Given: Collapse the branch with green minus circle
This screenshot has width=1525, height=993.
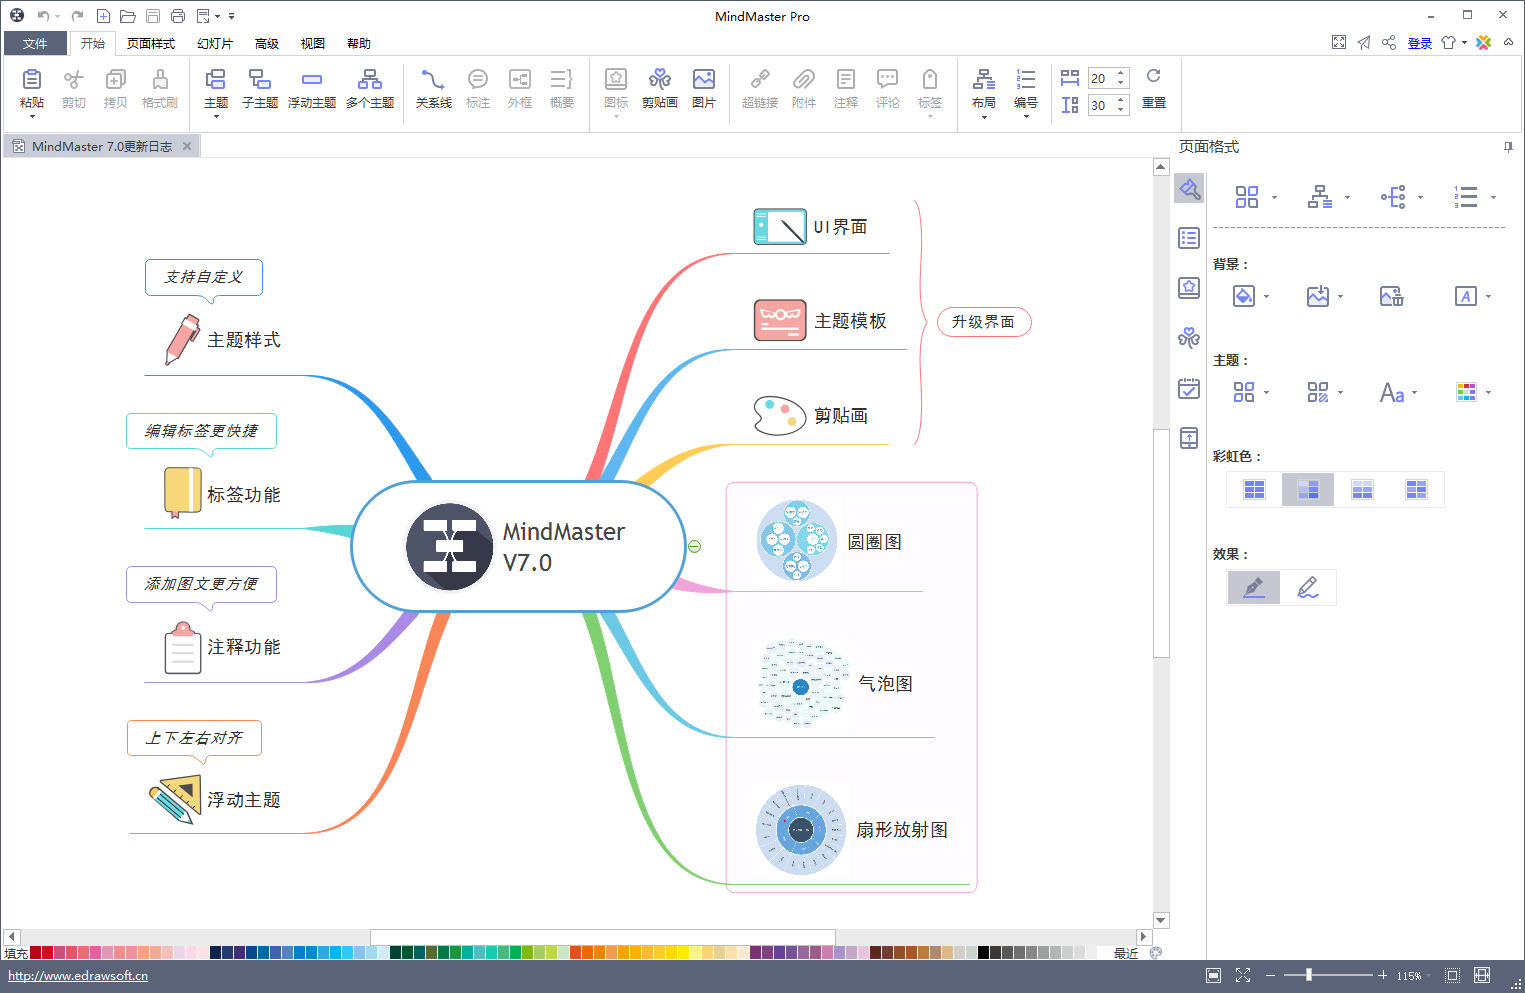Looking at the screenshot, I should tap(694, 546).
